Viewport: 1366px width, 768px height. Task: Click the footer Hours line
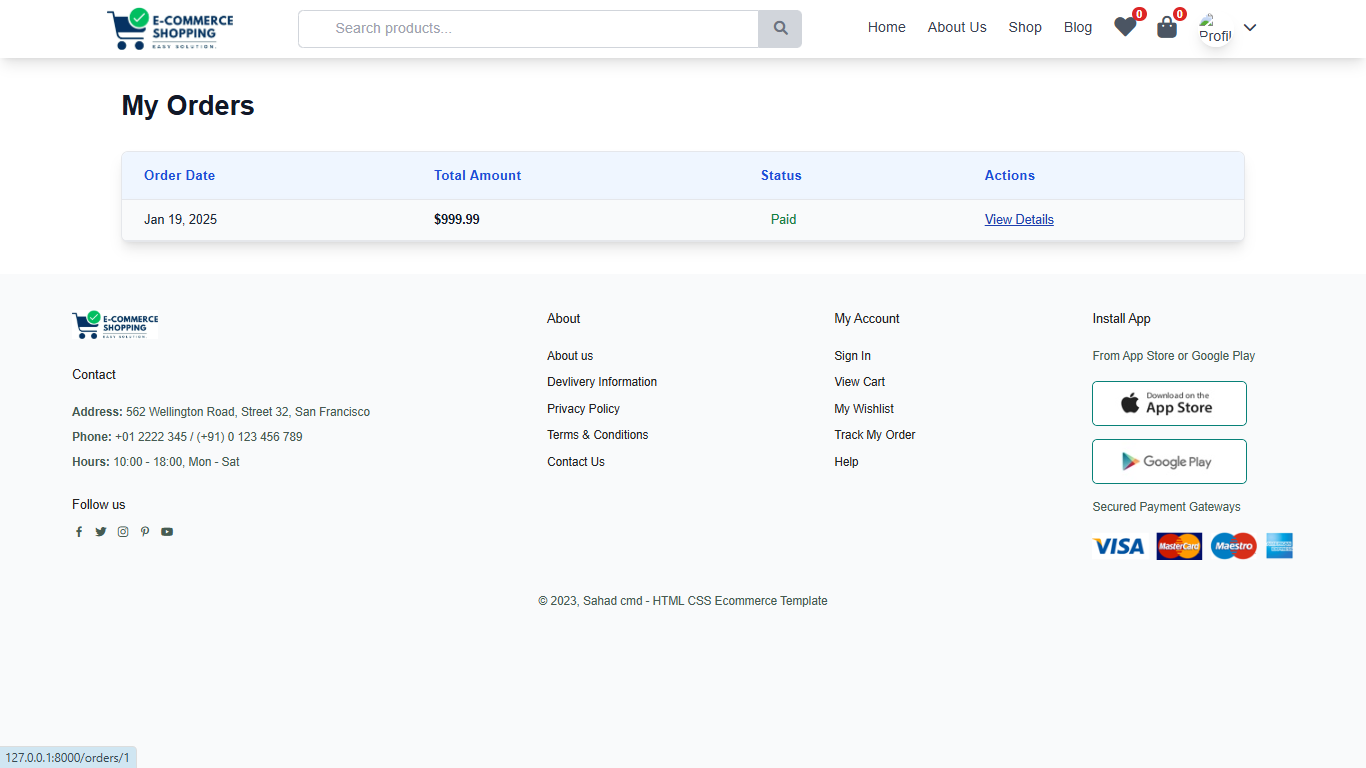(x=156, y=462)
